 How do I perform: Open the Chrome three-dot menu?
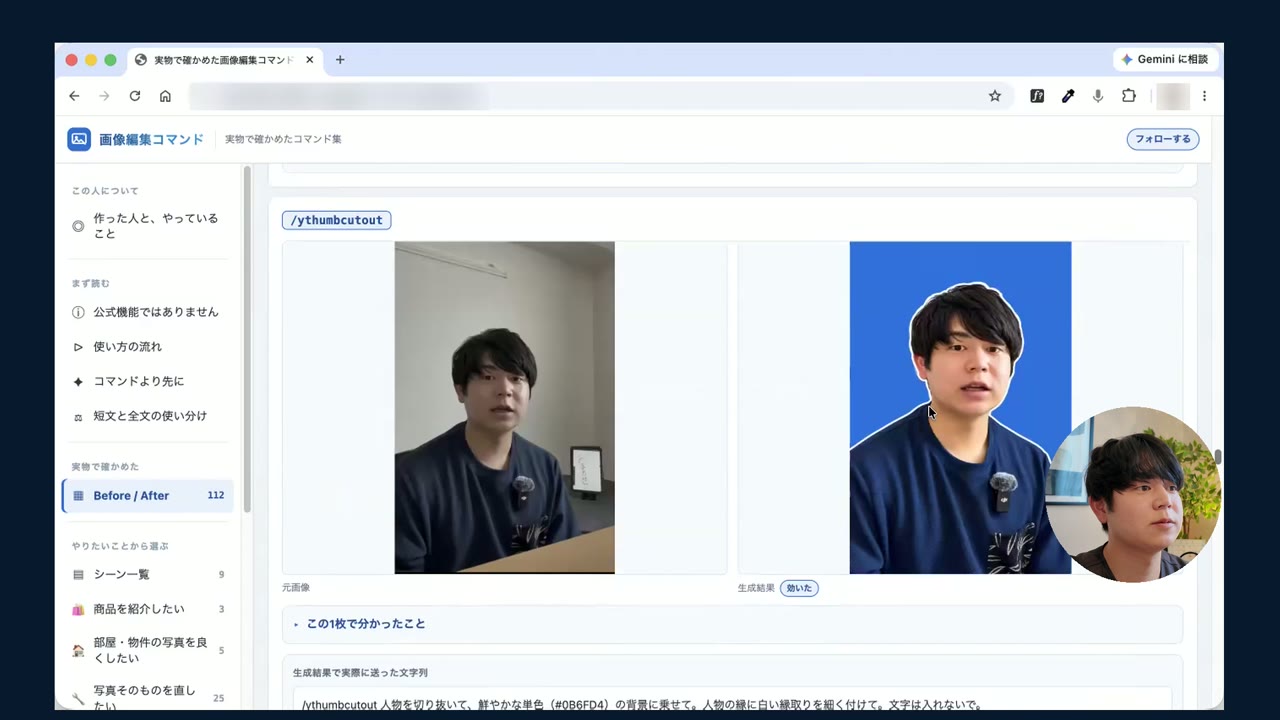click(1204, 96)
